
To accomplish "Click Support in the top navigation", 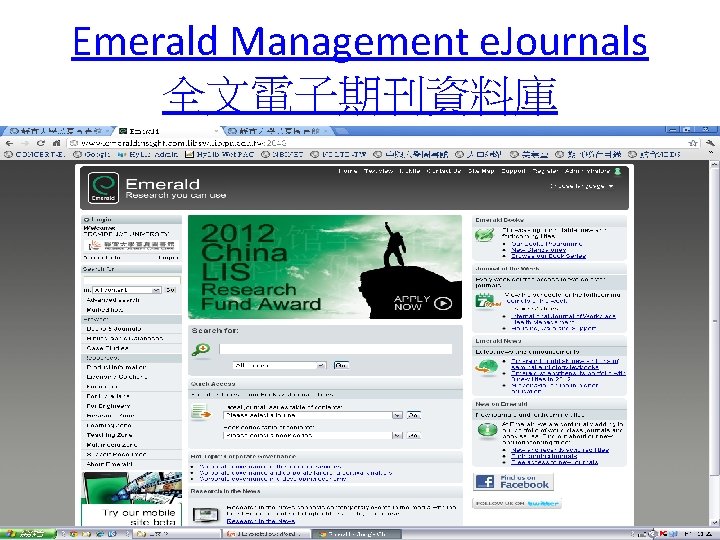I will click(x=513, y=171).
